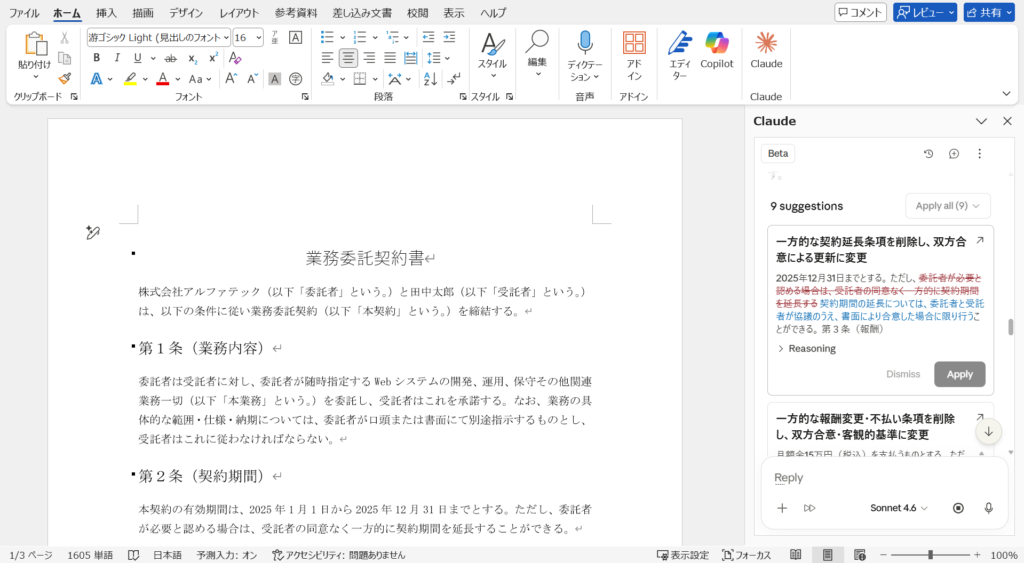
Task: Apply the first contract suggestion
Action: click(x=959, y=374)
